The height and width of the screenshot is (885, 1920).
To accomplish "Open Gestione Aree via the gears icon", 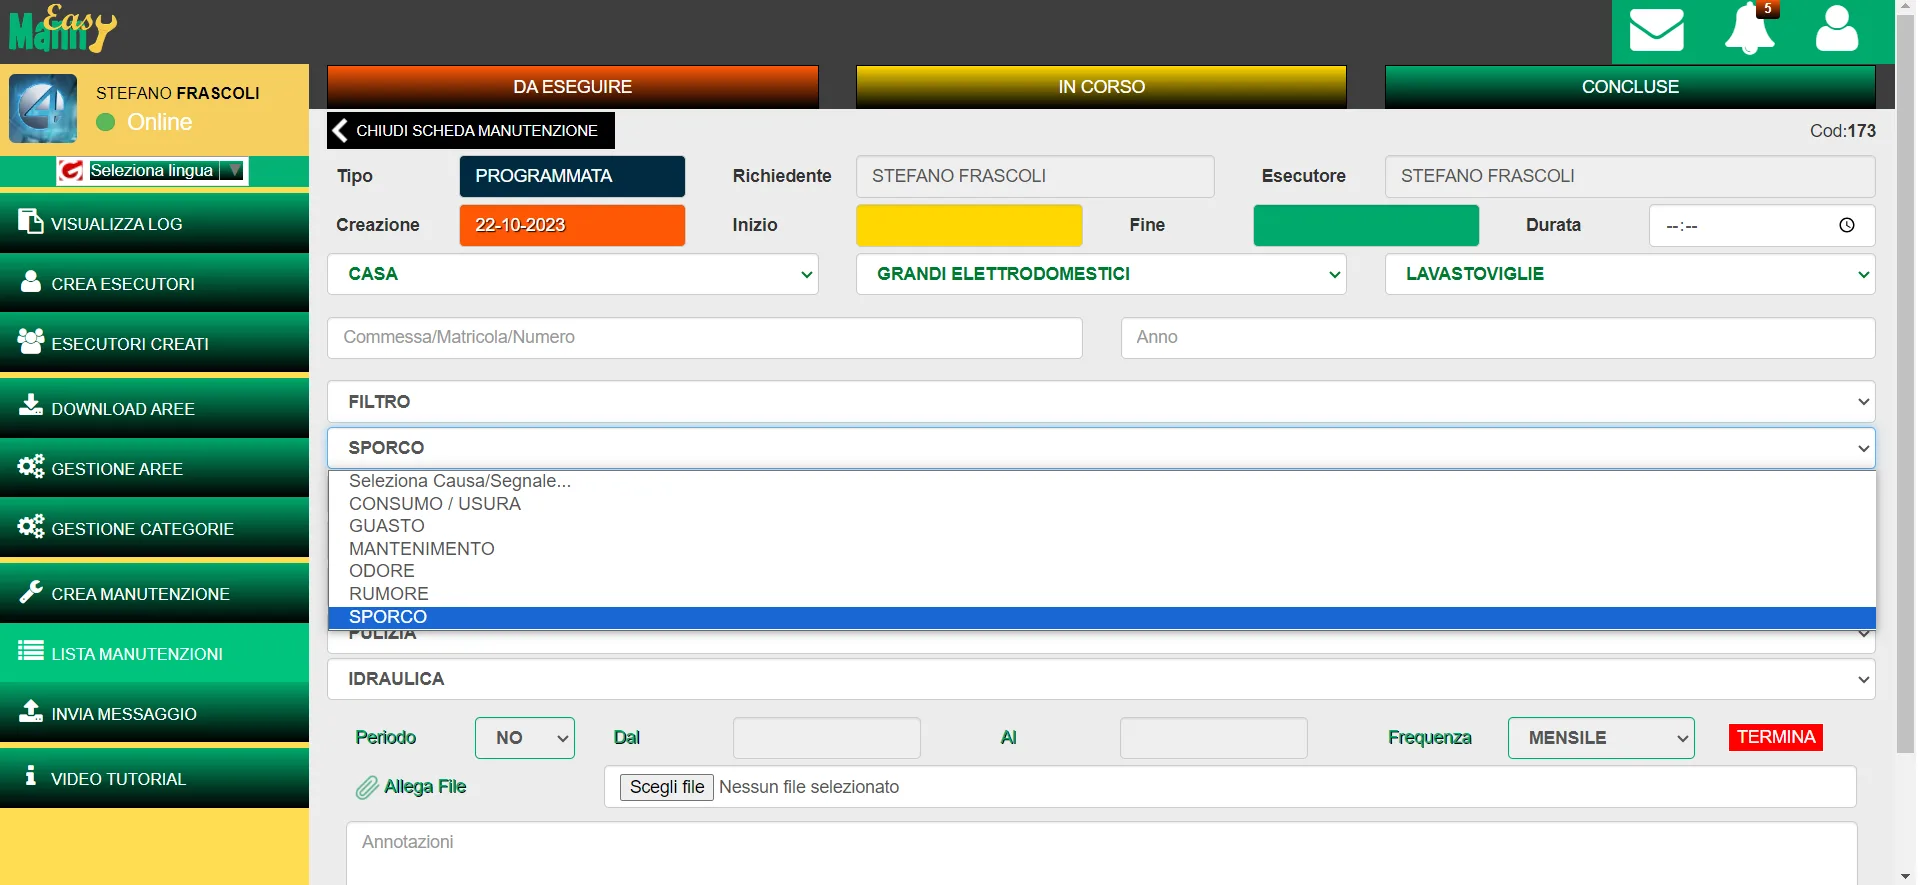I will (x=31, y=466).
